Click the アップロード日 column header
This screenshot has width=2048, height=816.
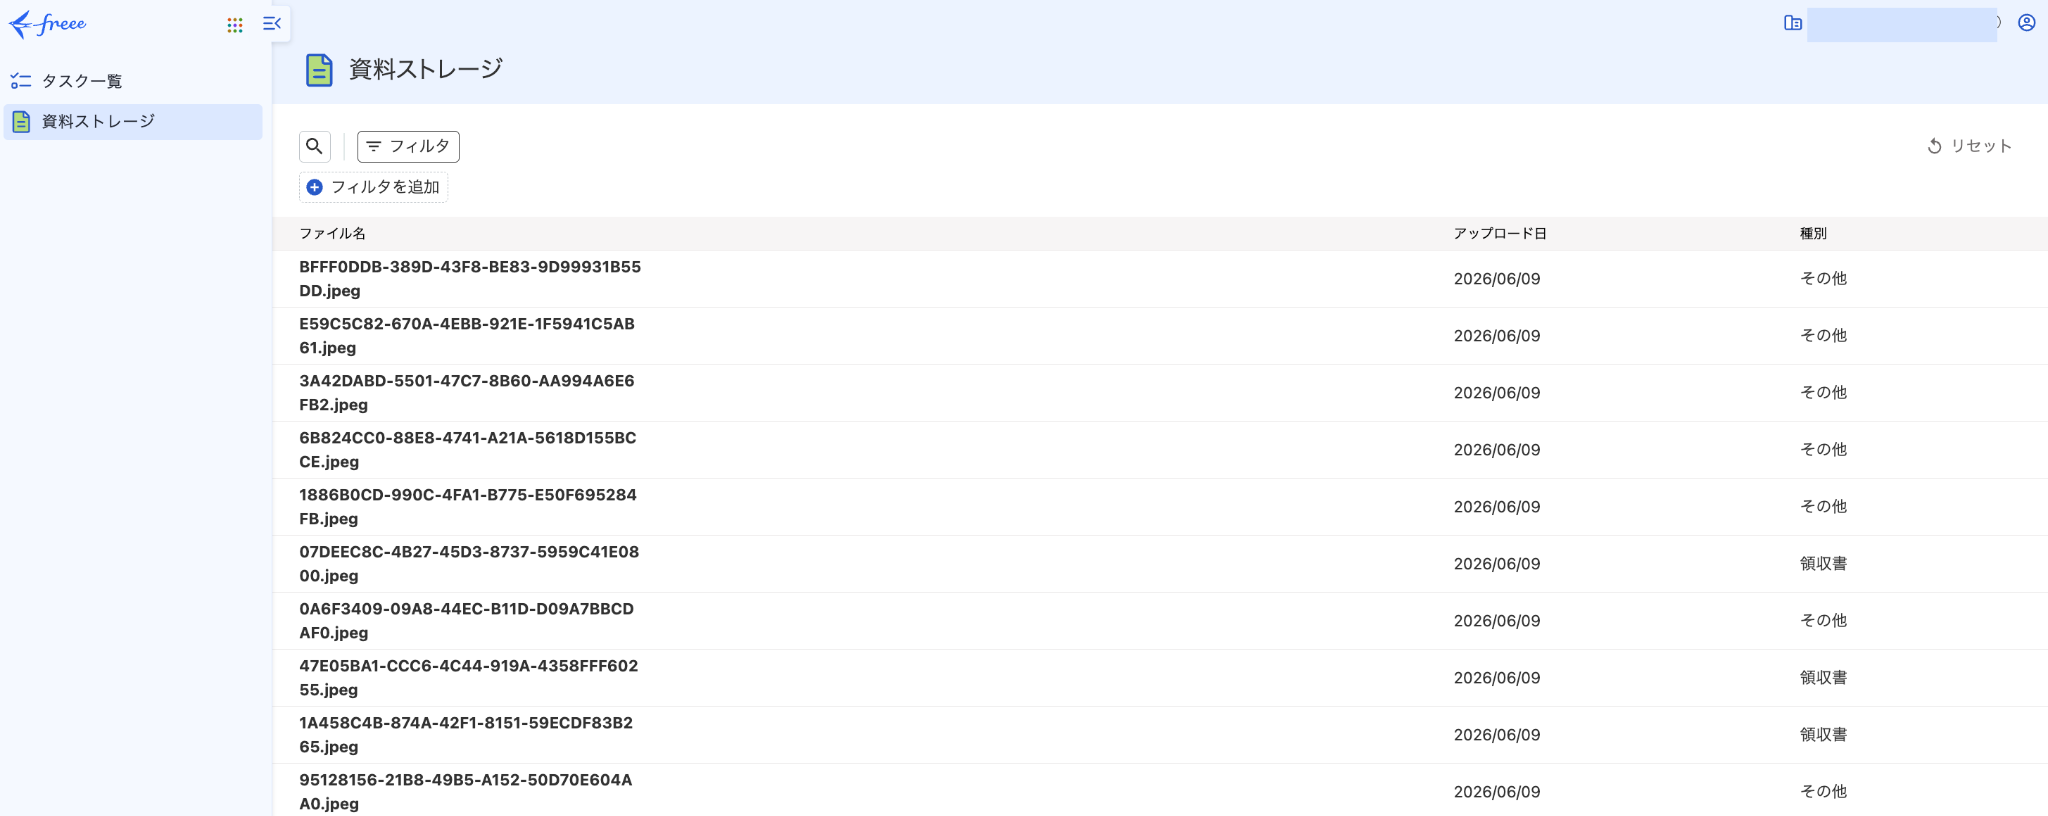[x=1500, y=233]
